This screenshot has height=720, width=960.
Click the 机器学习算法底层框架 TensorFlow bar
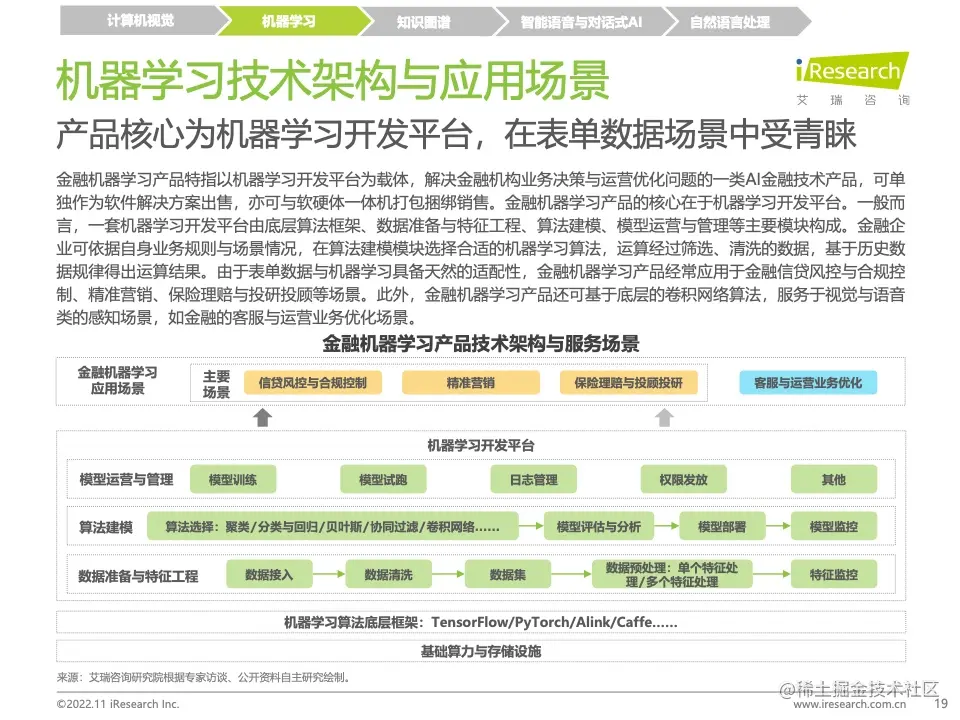pos(481,622)
